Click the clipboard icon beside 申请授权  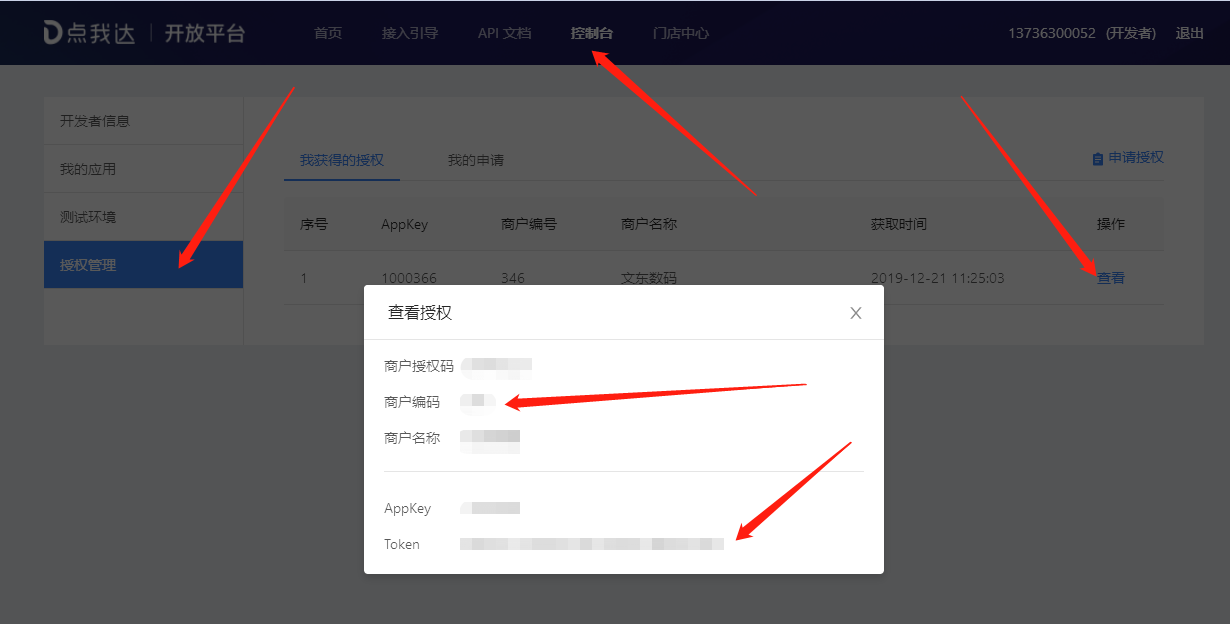[1098, 158]
